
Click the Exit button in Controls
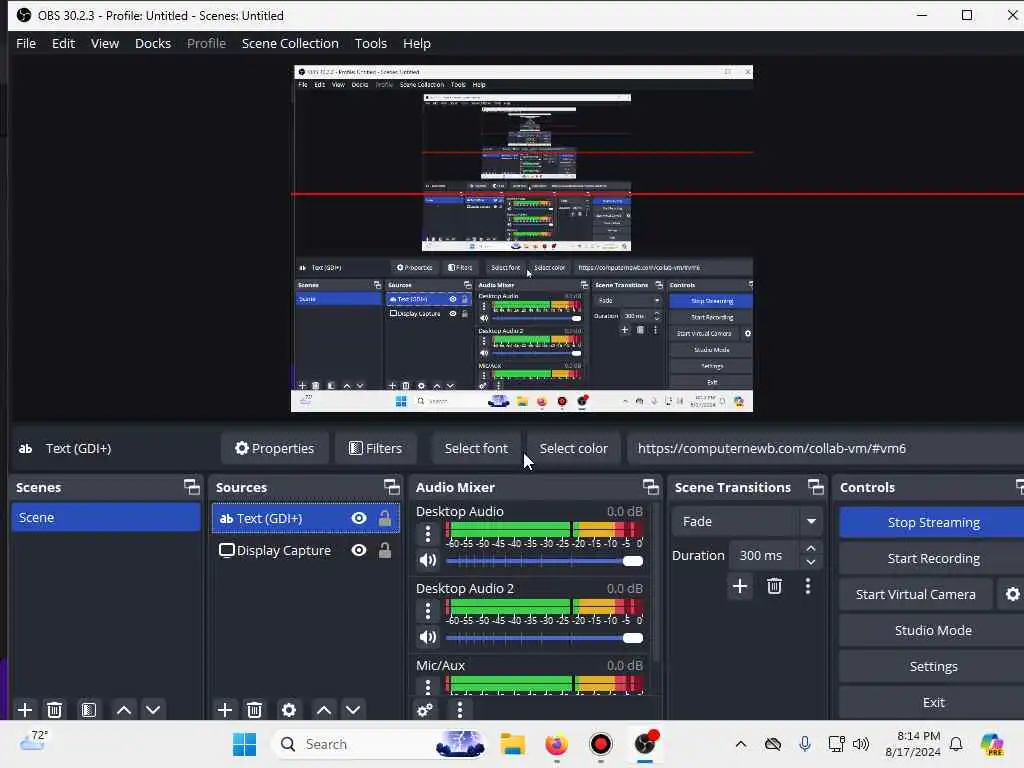click(933, 702)
